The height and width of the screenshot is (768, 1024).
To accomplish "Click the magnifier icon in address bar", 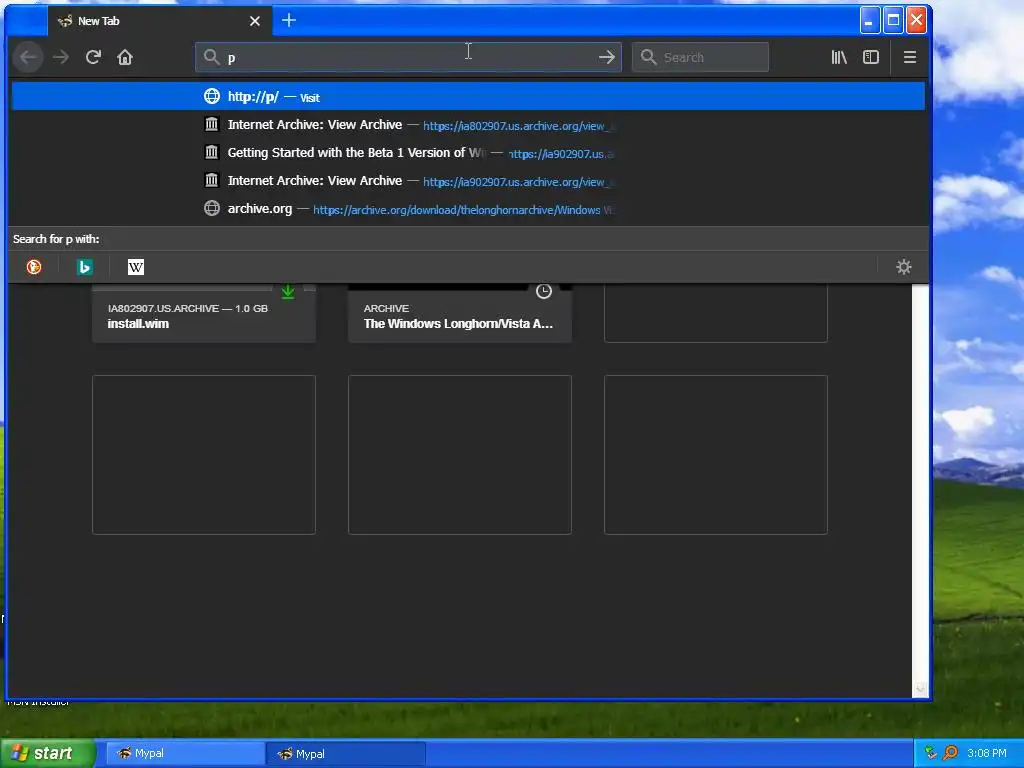I will pos(211,57).
